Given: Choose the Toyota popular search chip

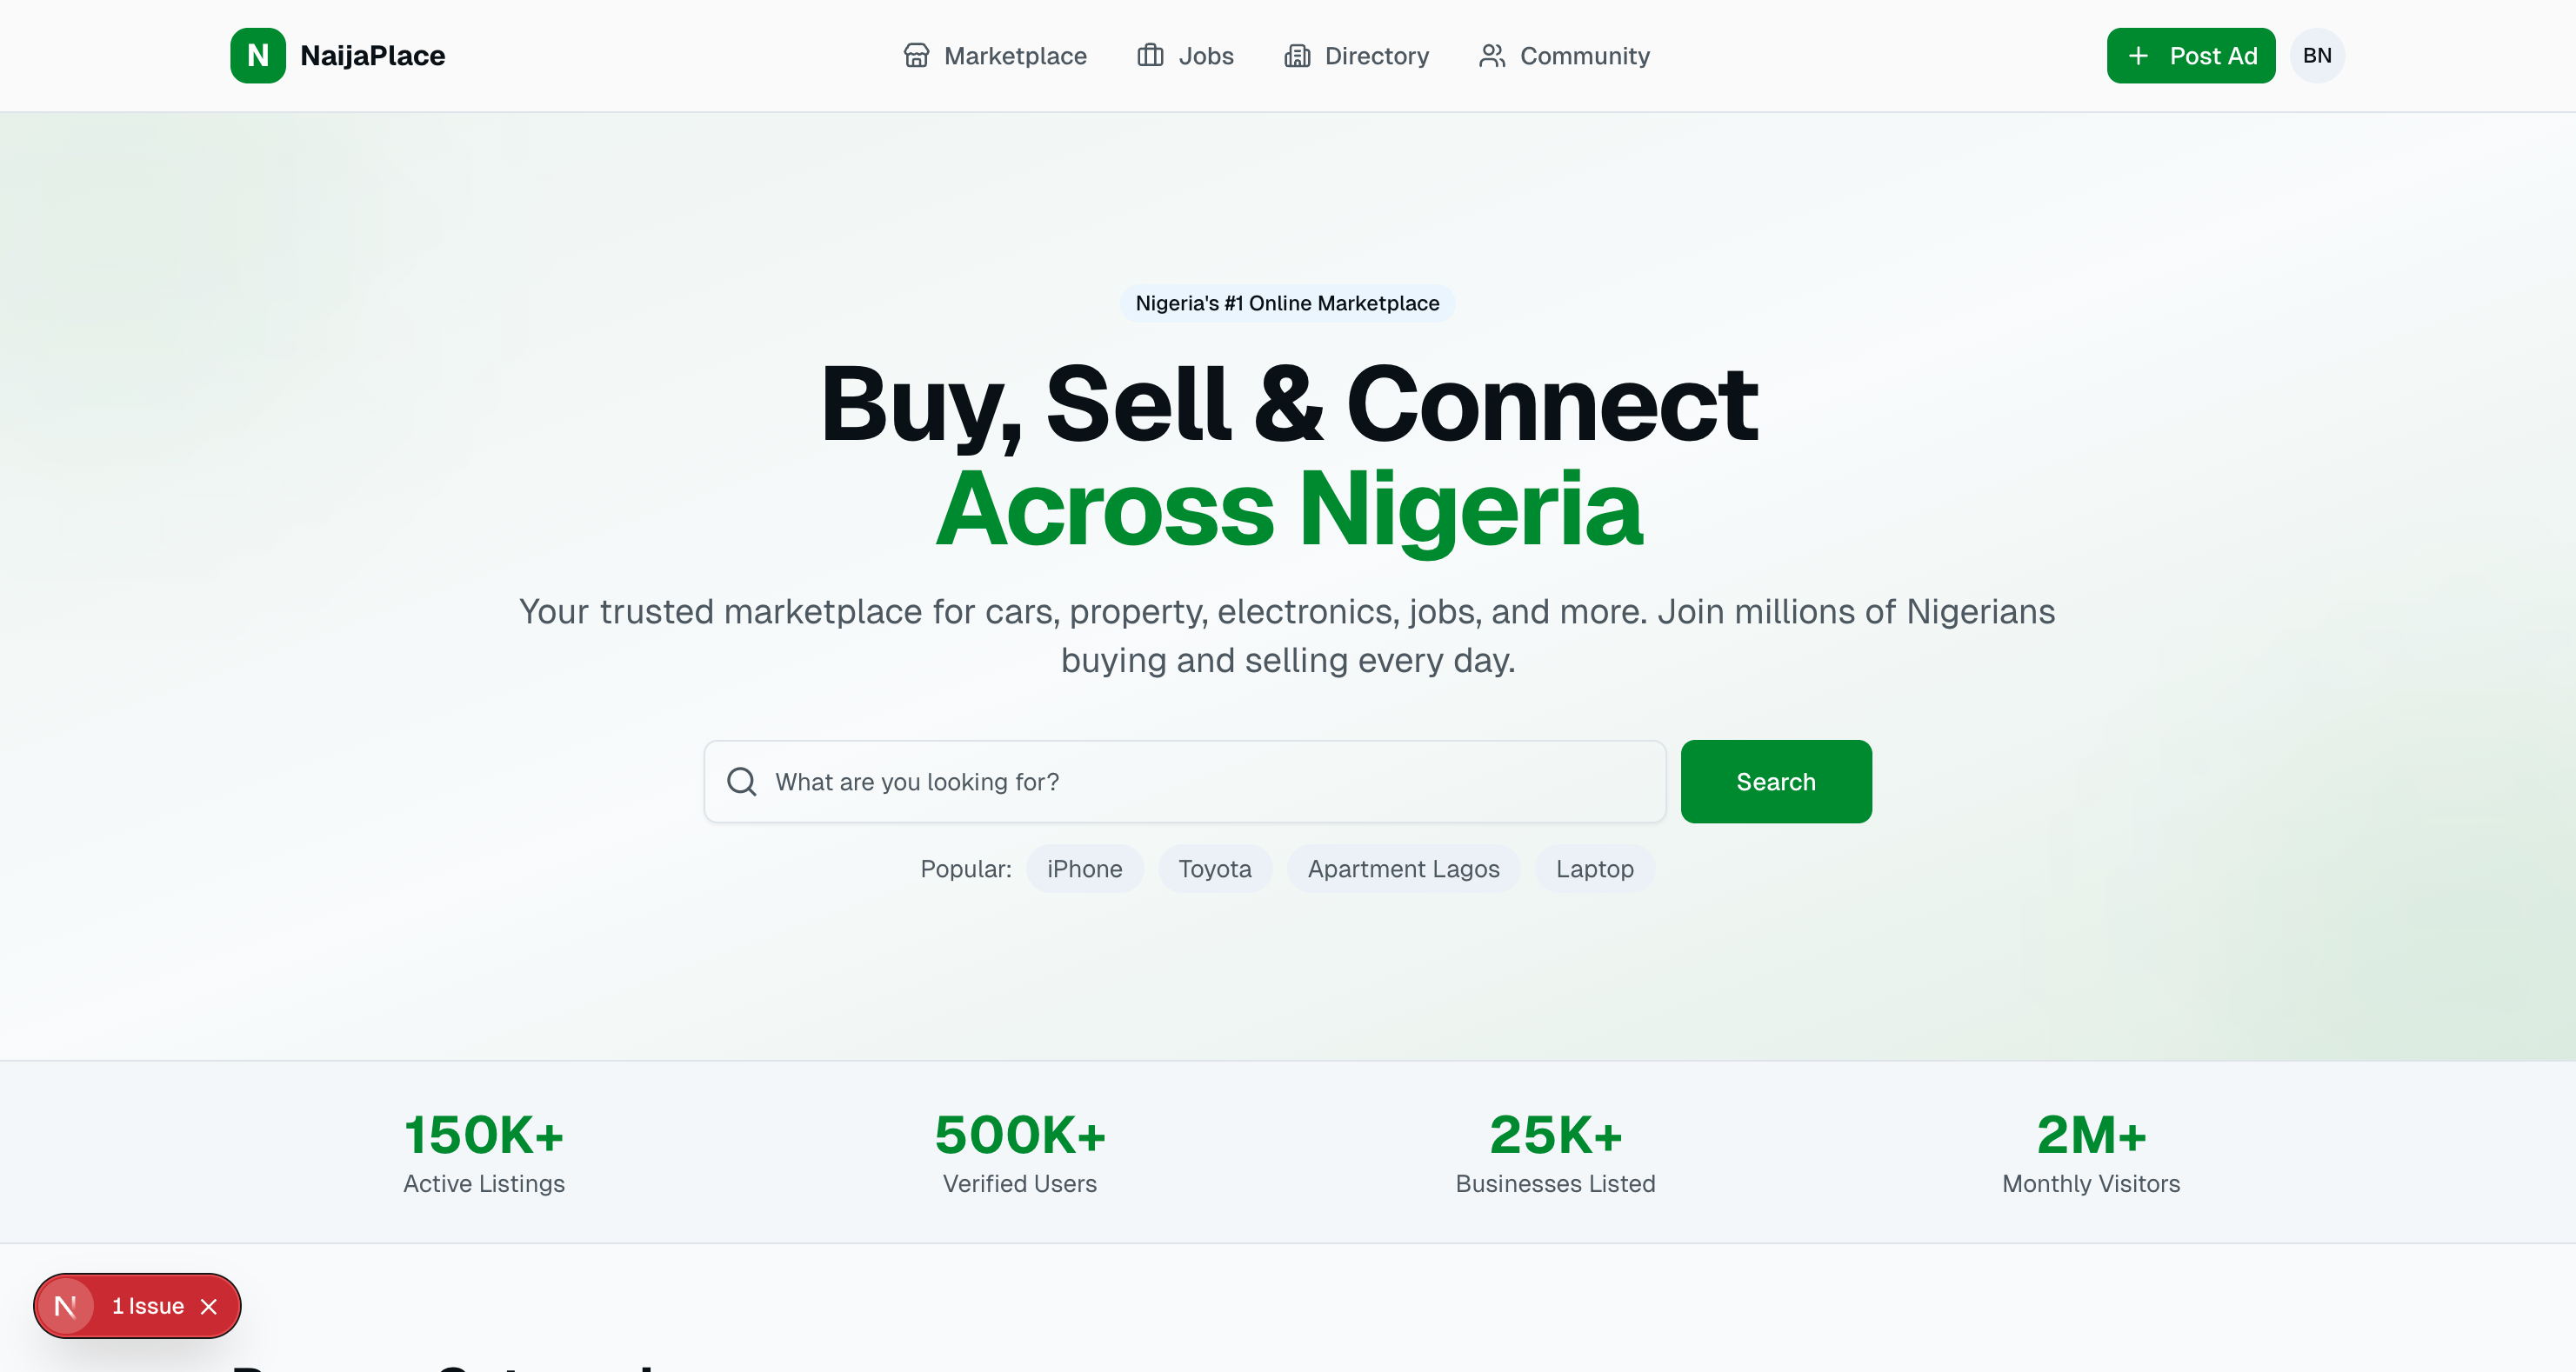Looking at the screenshot, I should [x=1214, y=869].
